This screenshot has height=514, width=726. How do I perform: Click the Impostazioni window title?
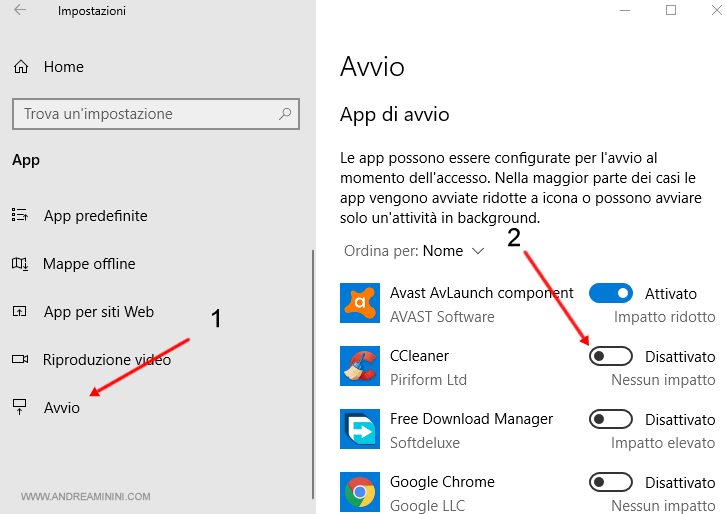[92, 11]
